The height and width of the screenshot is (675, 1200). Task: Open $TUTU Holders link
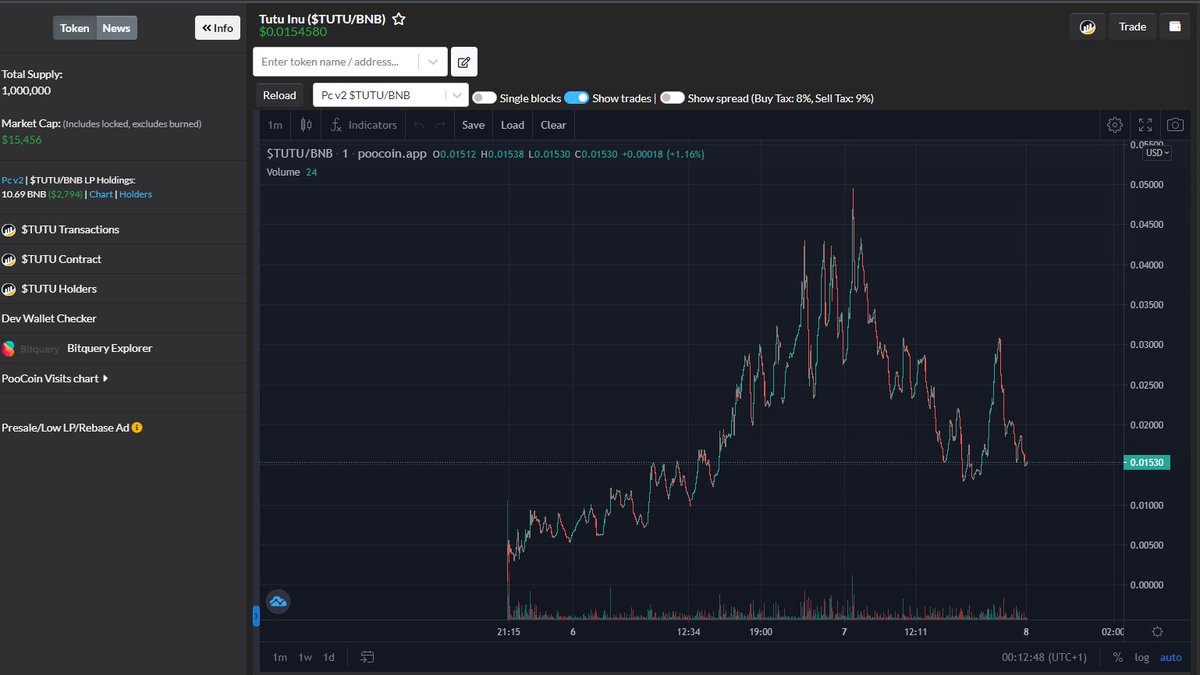[x=59, y=289]
